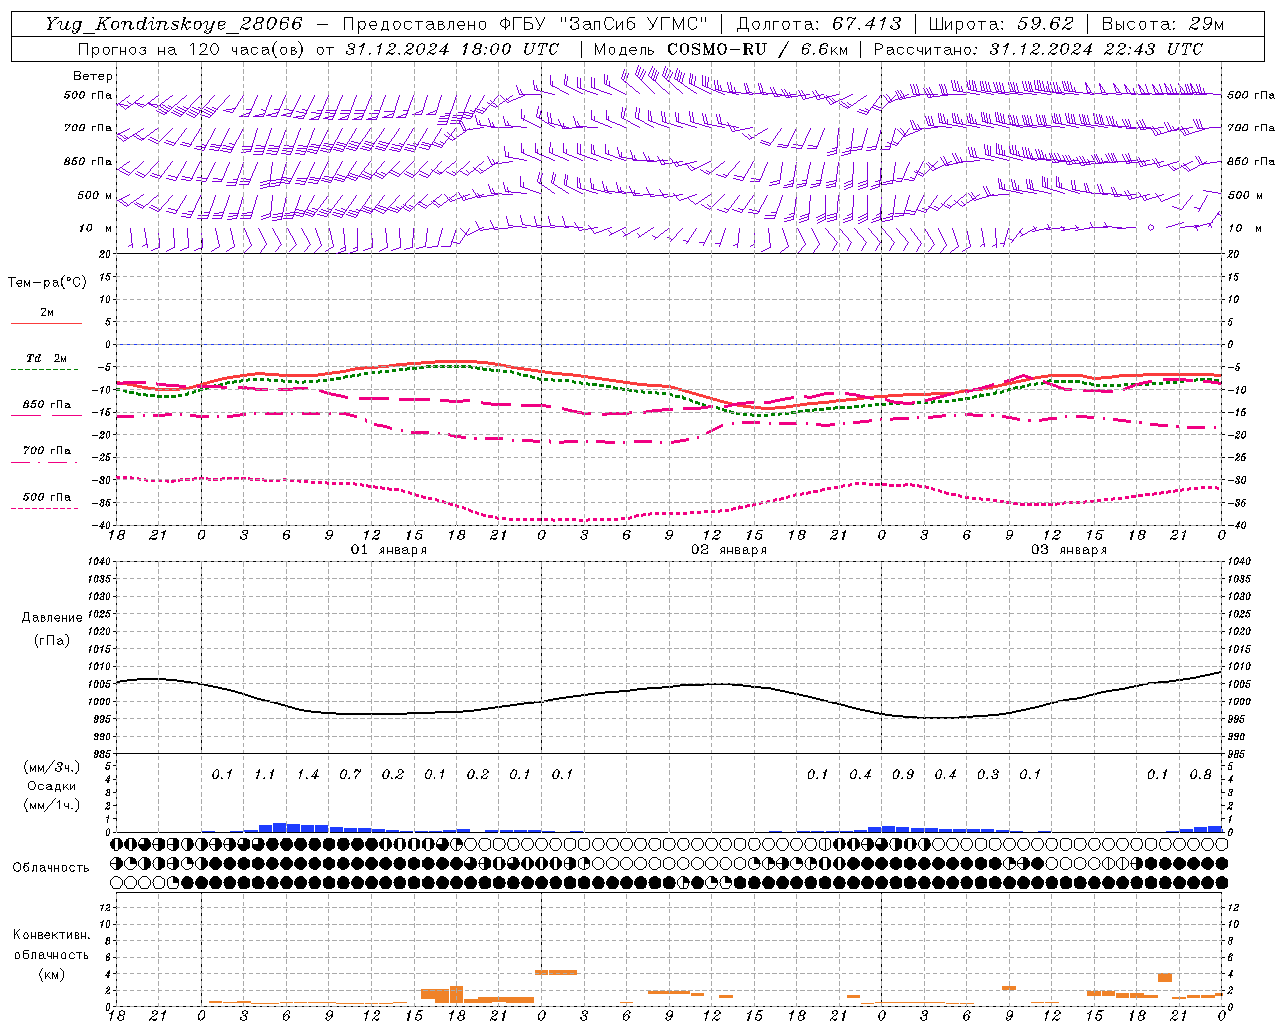Click the precipitation value "0.9"
The height and width of the screenshot is (1024, 1280).
coord(902,775)
